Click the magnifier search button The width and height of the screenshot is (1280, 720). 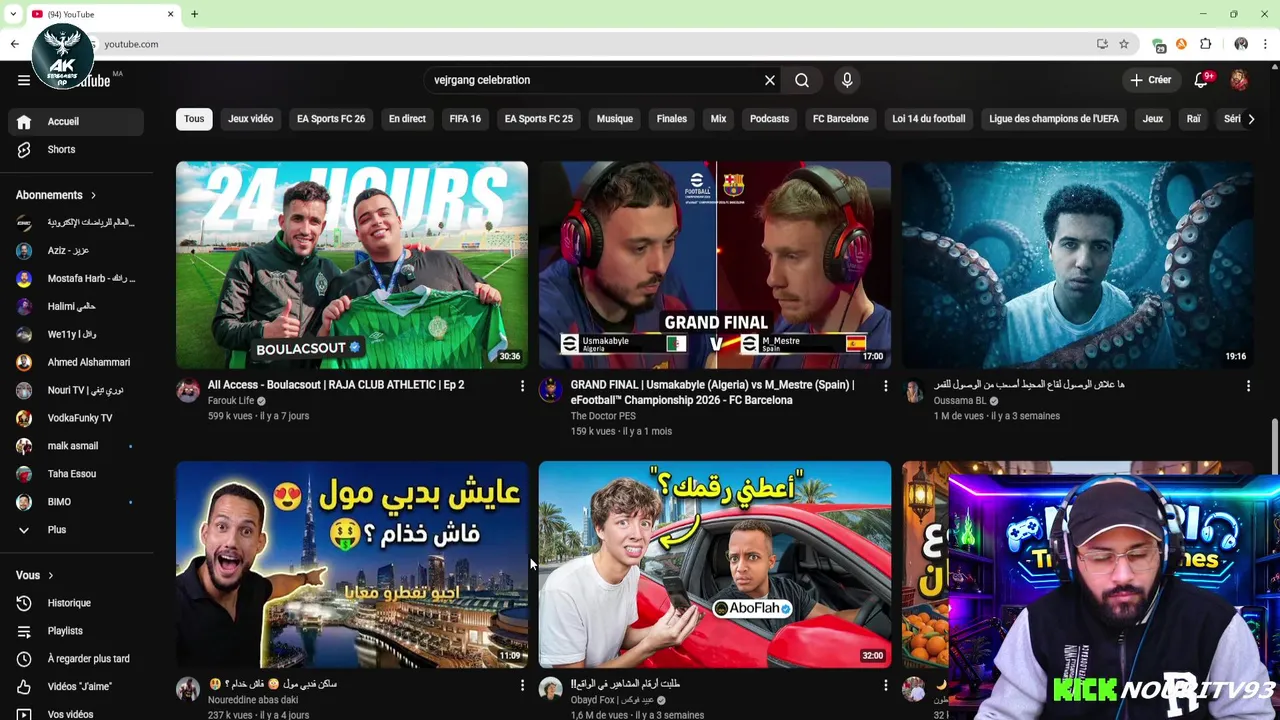tap(802, 80)
